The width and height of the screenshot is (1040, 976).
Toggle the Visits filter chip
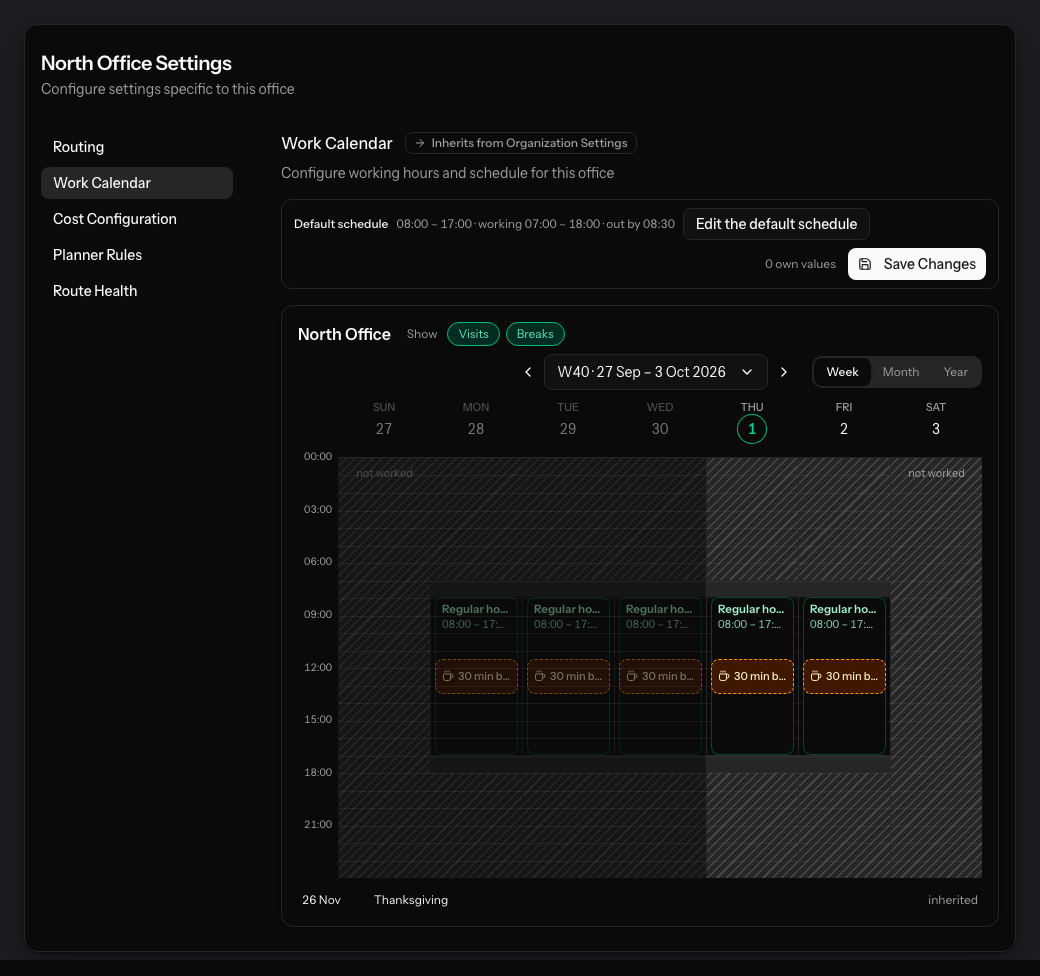(474, 334)
